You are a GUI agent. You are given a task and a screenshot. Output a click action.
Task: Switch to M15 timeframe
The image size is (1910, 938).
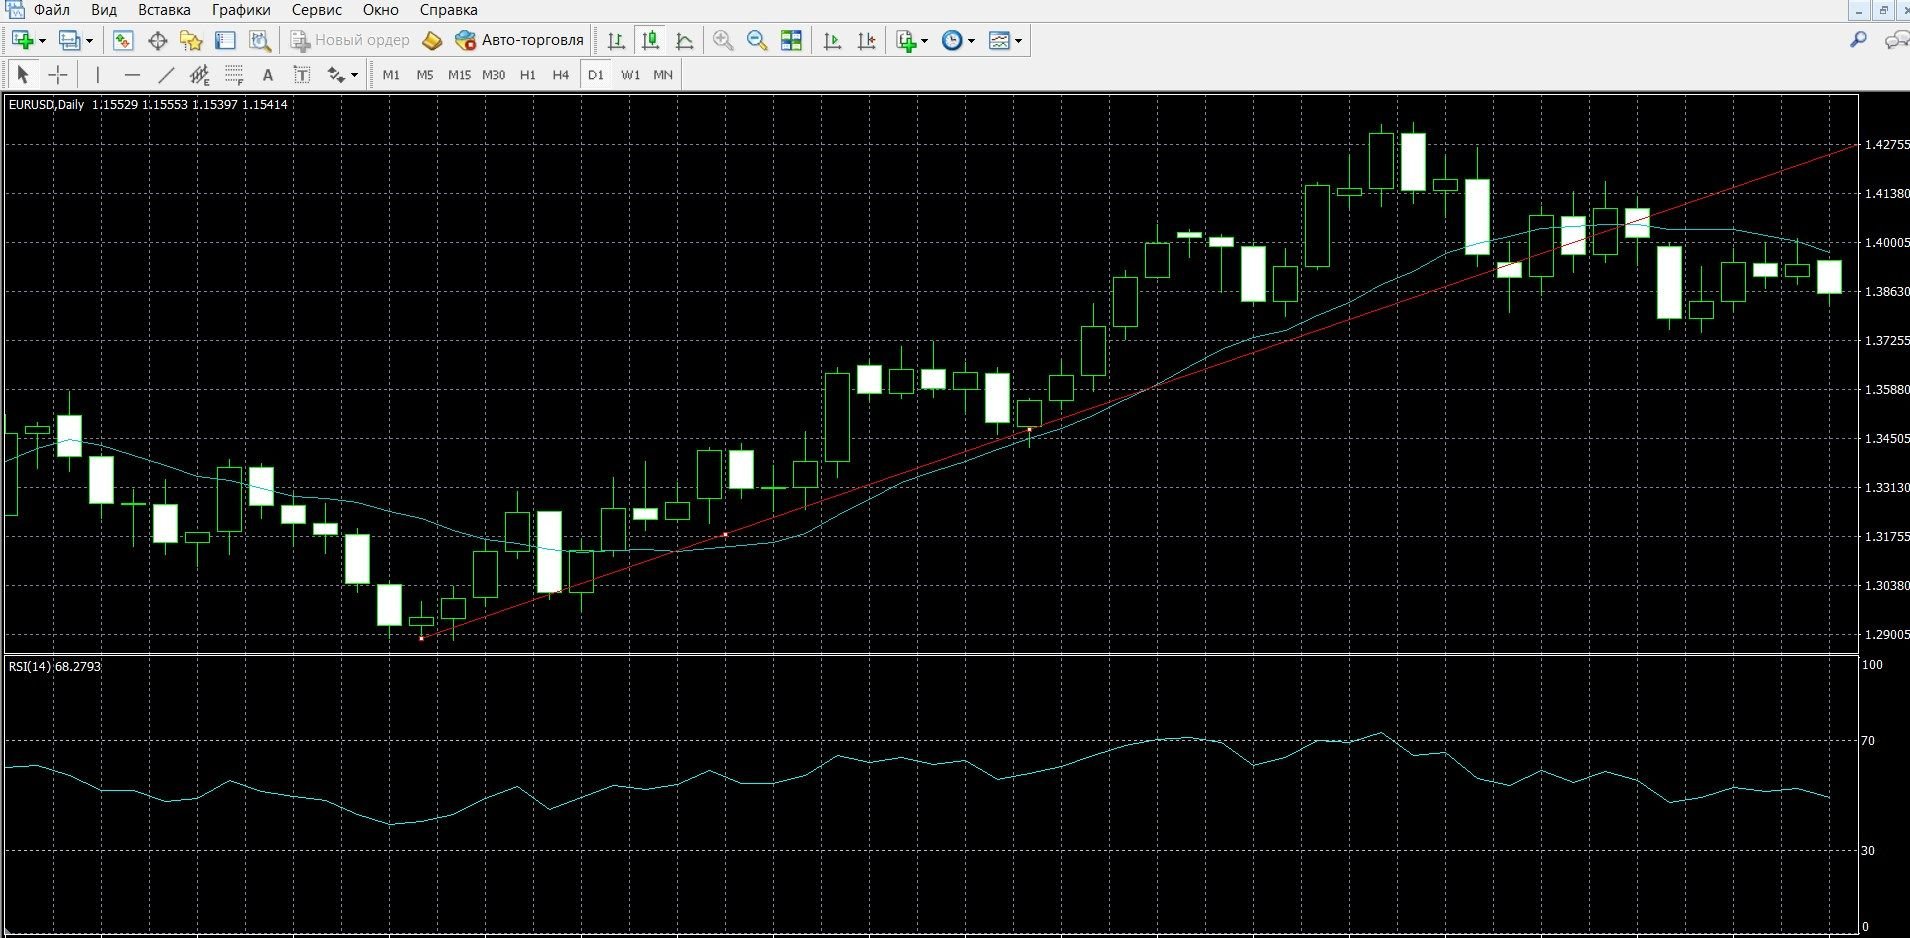pos(459,75)
